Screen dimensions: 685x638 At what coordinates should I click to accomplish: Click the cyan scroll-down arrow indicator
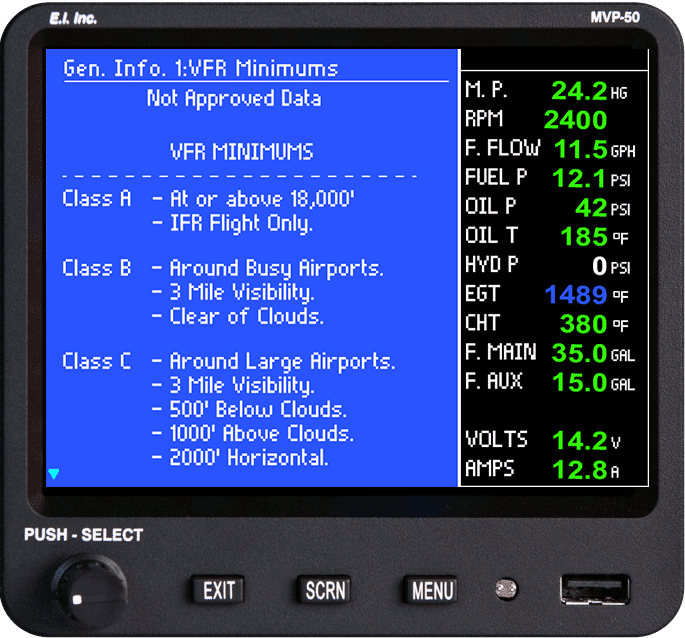tap(54, 473)
